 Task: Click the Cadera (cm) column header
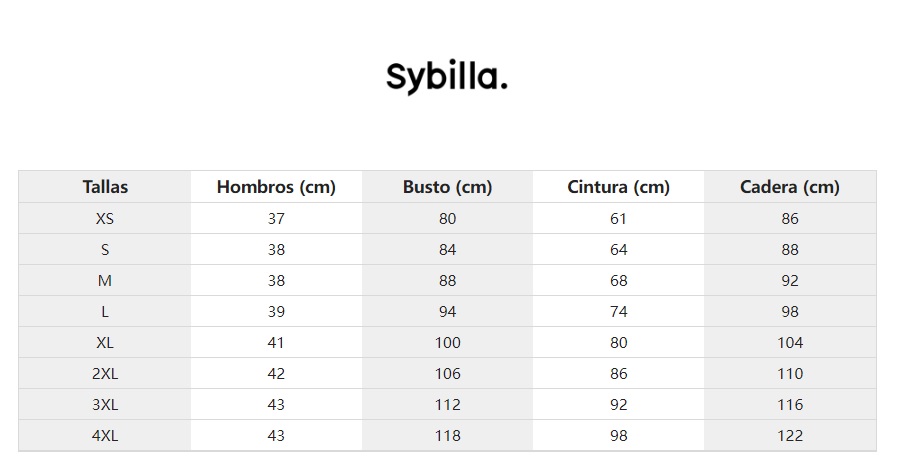[x=789, y=187]
